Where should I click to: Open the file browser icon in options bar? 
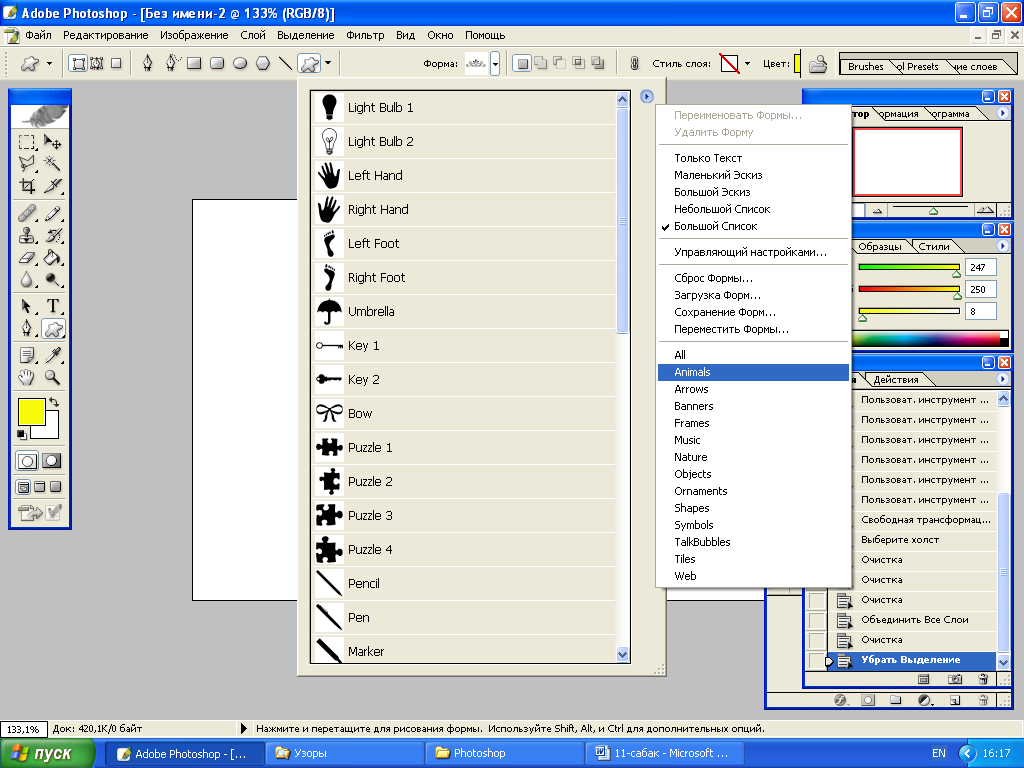pos(818,64)
